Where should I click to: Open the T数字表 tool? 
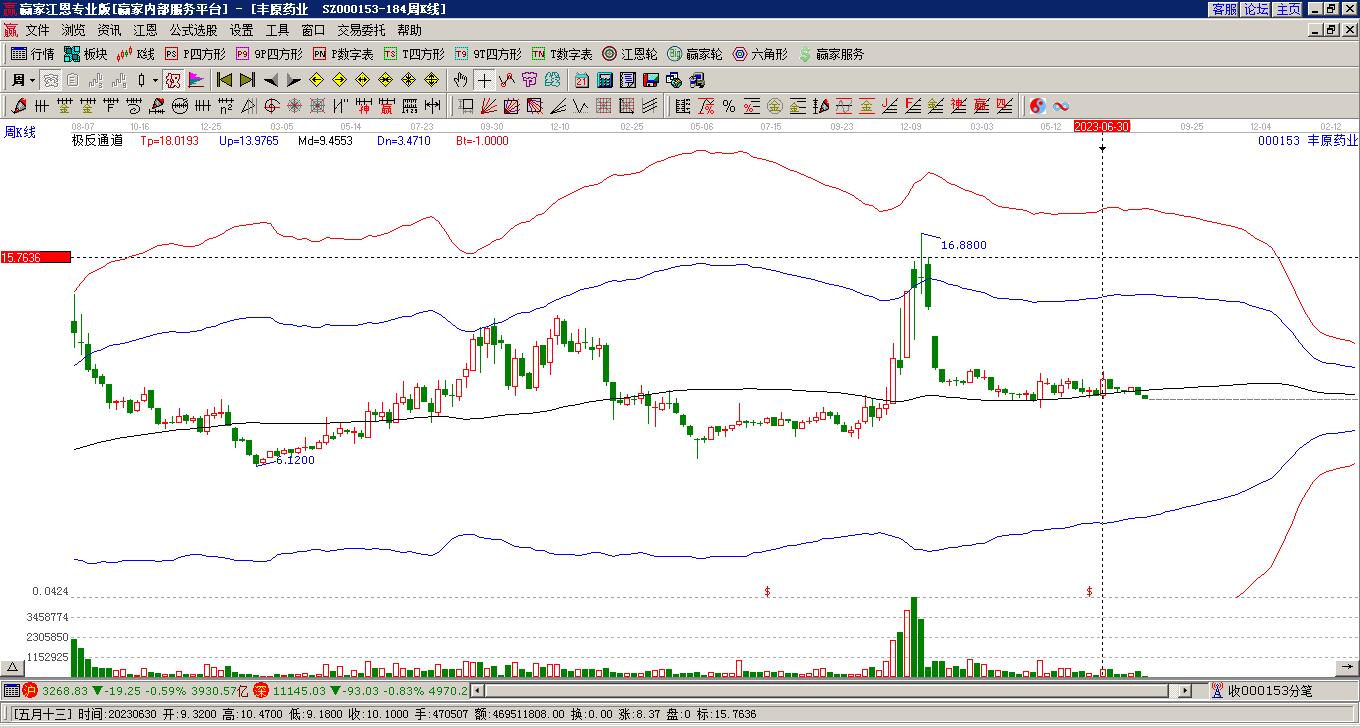(x=562, y=54)
